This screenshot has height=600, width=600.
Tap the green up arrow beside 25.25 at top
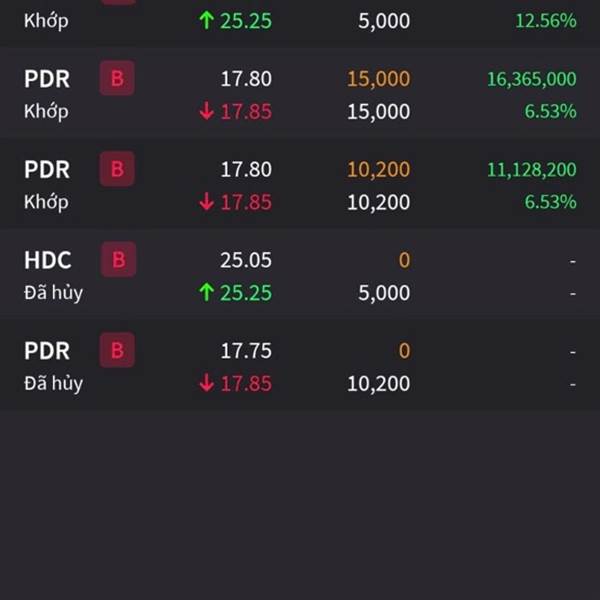(x=206, y=20)
